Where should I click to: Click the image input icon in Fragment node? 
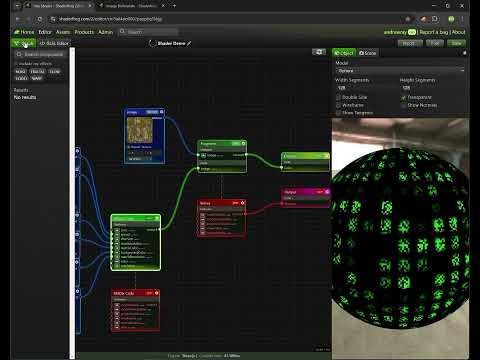pyautogui.click(x=203, y=156)
